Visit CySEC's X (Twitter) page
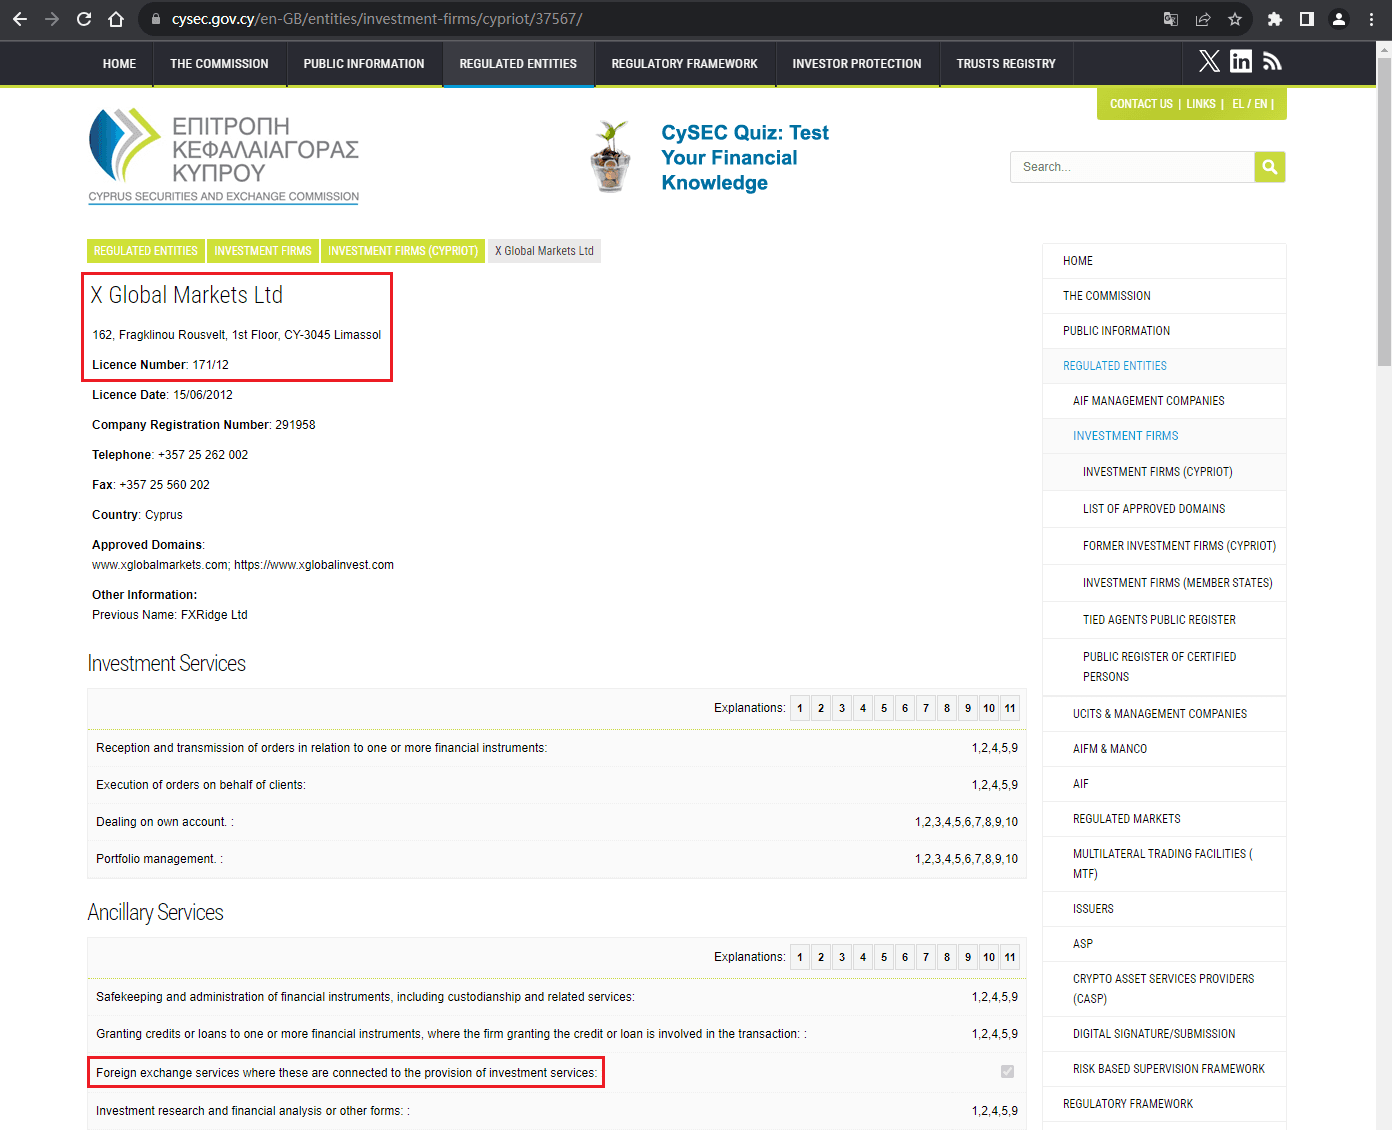Image resolution: width=1392 pixels, height=1130 pixels. 1209,62
